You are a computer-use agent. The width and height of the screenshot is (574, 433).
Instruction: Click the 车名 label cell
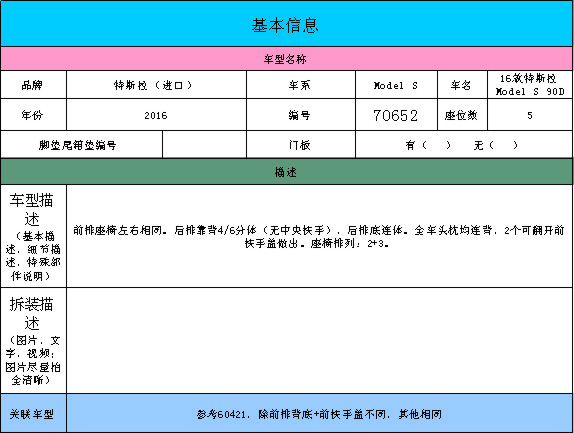[x=462, y=85]
